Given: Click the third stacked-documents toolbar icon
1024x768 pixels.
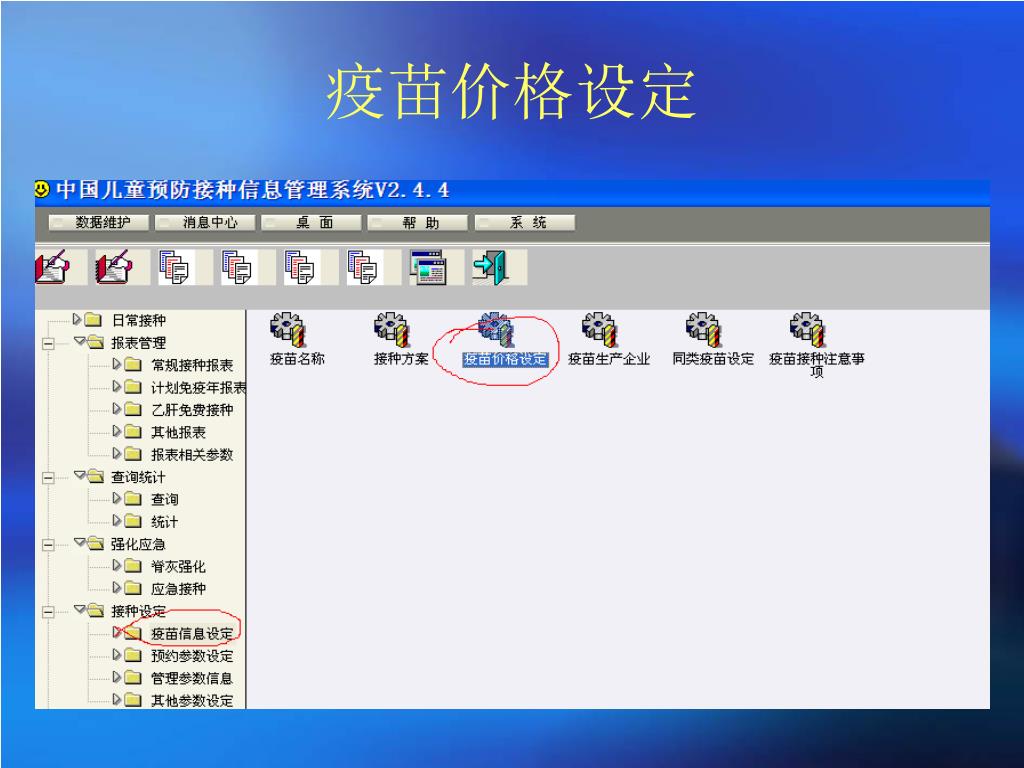Looking at the screenshot, I should 302,267.
